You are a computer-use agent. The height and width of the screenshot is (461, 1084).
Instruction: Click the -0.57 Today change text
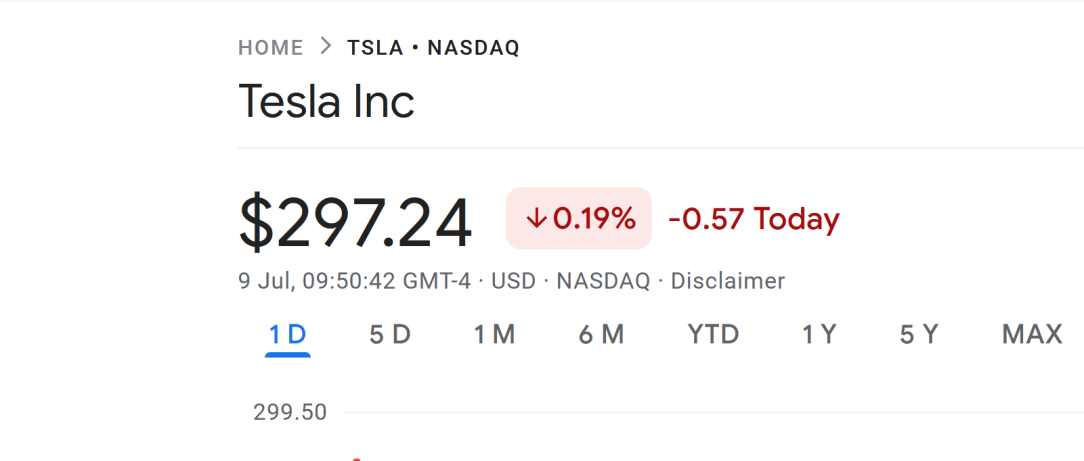pyautogui.click(x=754, y=219)
